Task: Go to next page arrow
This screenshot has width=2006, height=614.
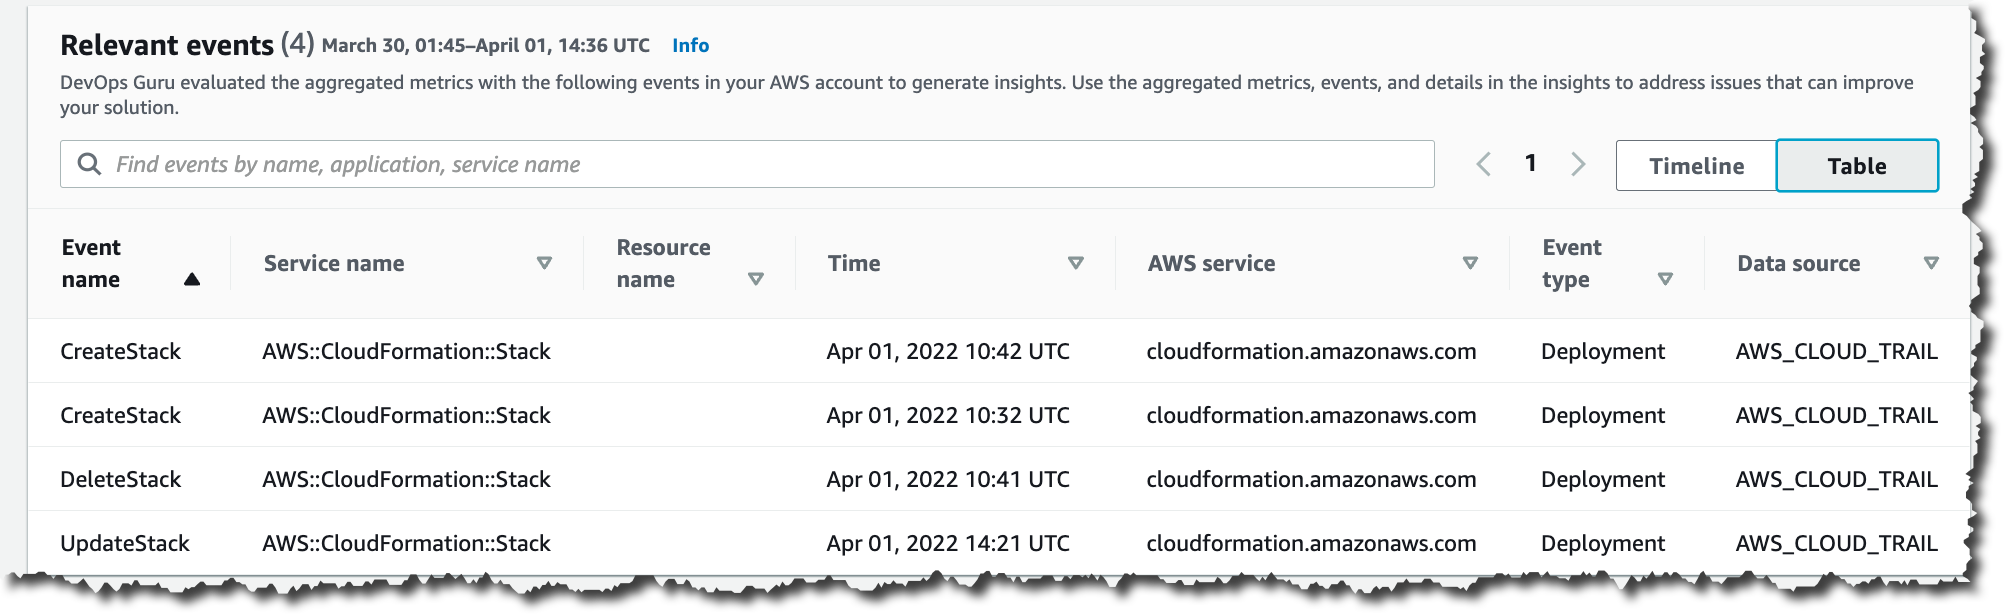Action: pyautogui.click(x=1578, y=164)
